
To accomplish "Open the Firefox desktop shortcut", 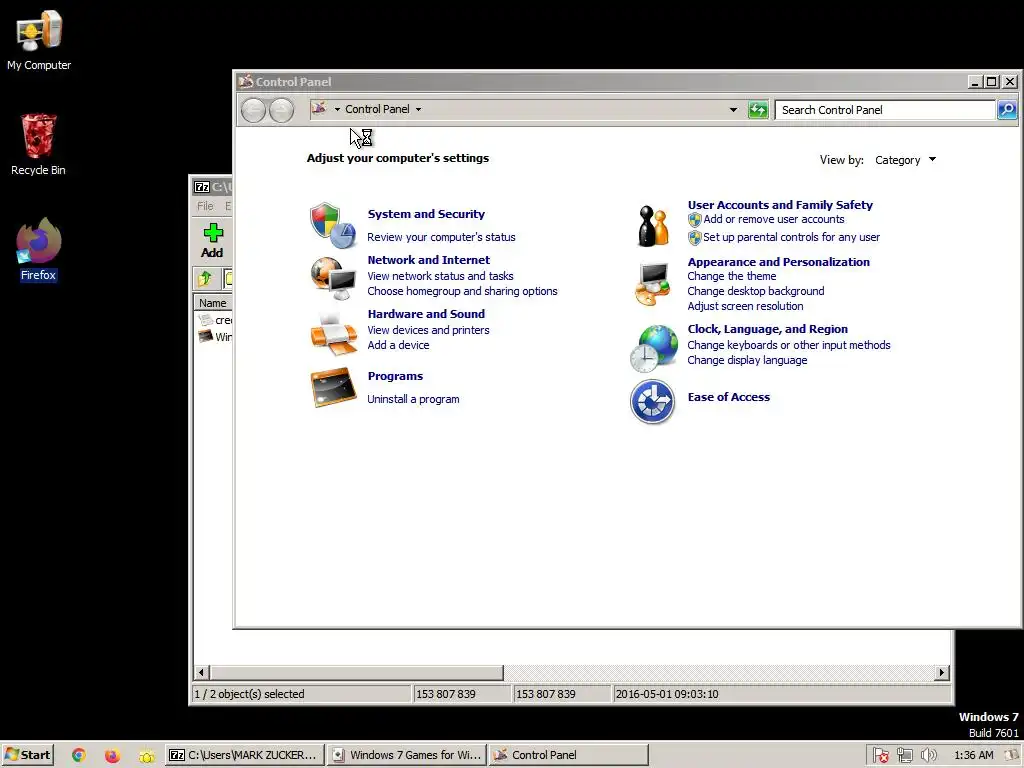I will tap(38, 249).
